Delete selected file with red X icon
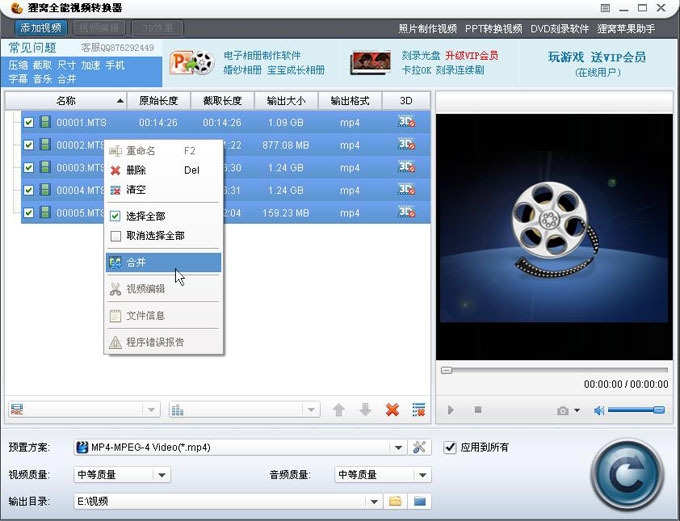The image size is (680, 521). [x=392, y=410]
